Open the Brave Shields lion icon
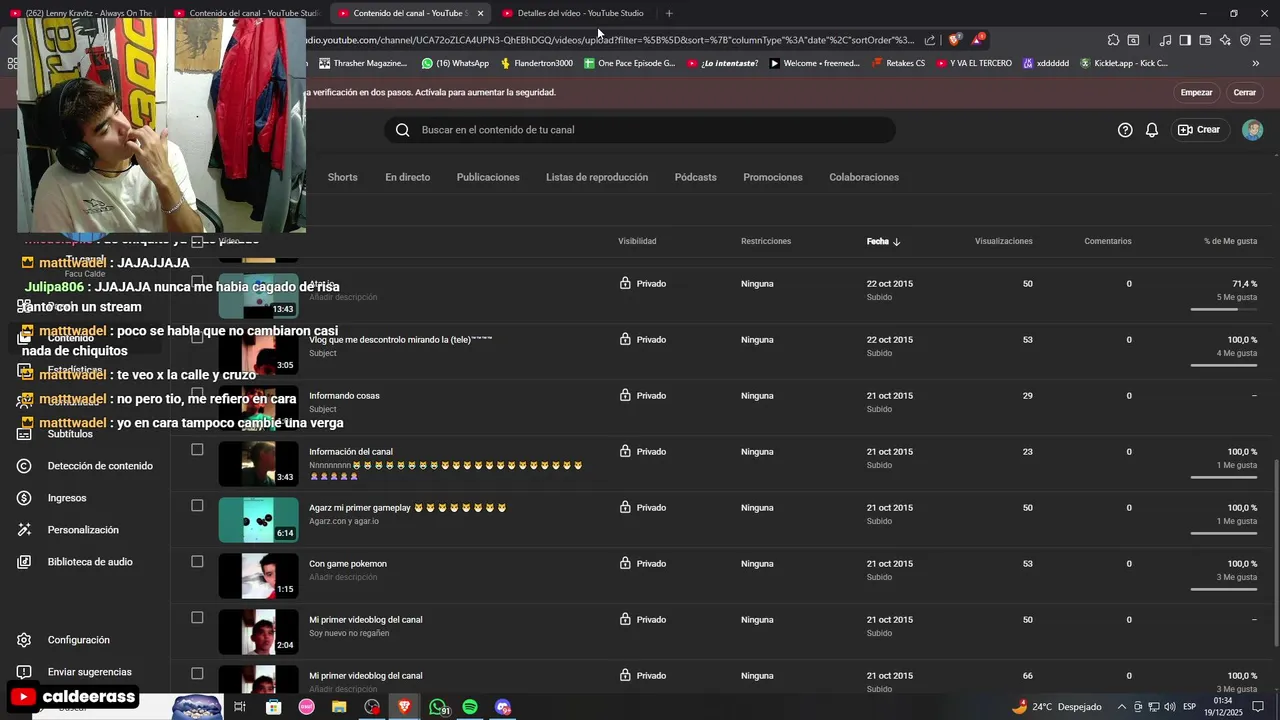This screenshot has width=1280, height=720. (x=954, y=40)
